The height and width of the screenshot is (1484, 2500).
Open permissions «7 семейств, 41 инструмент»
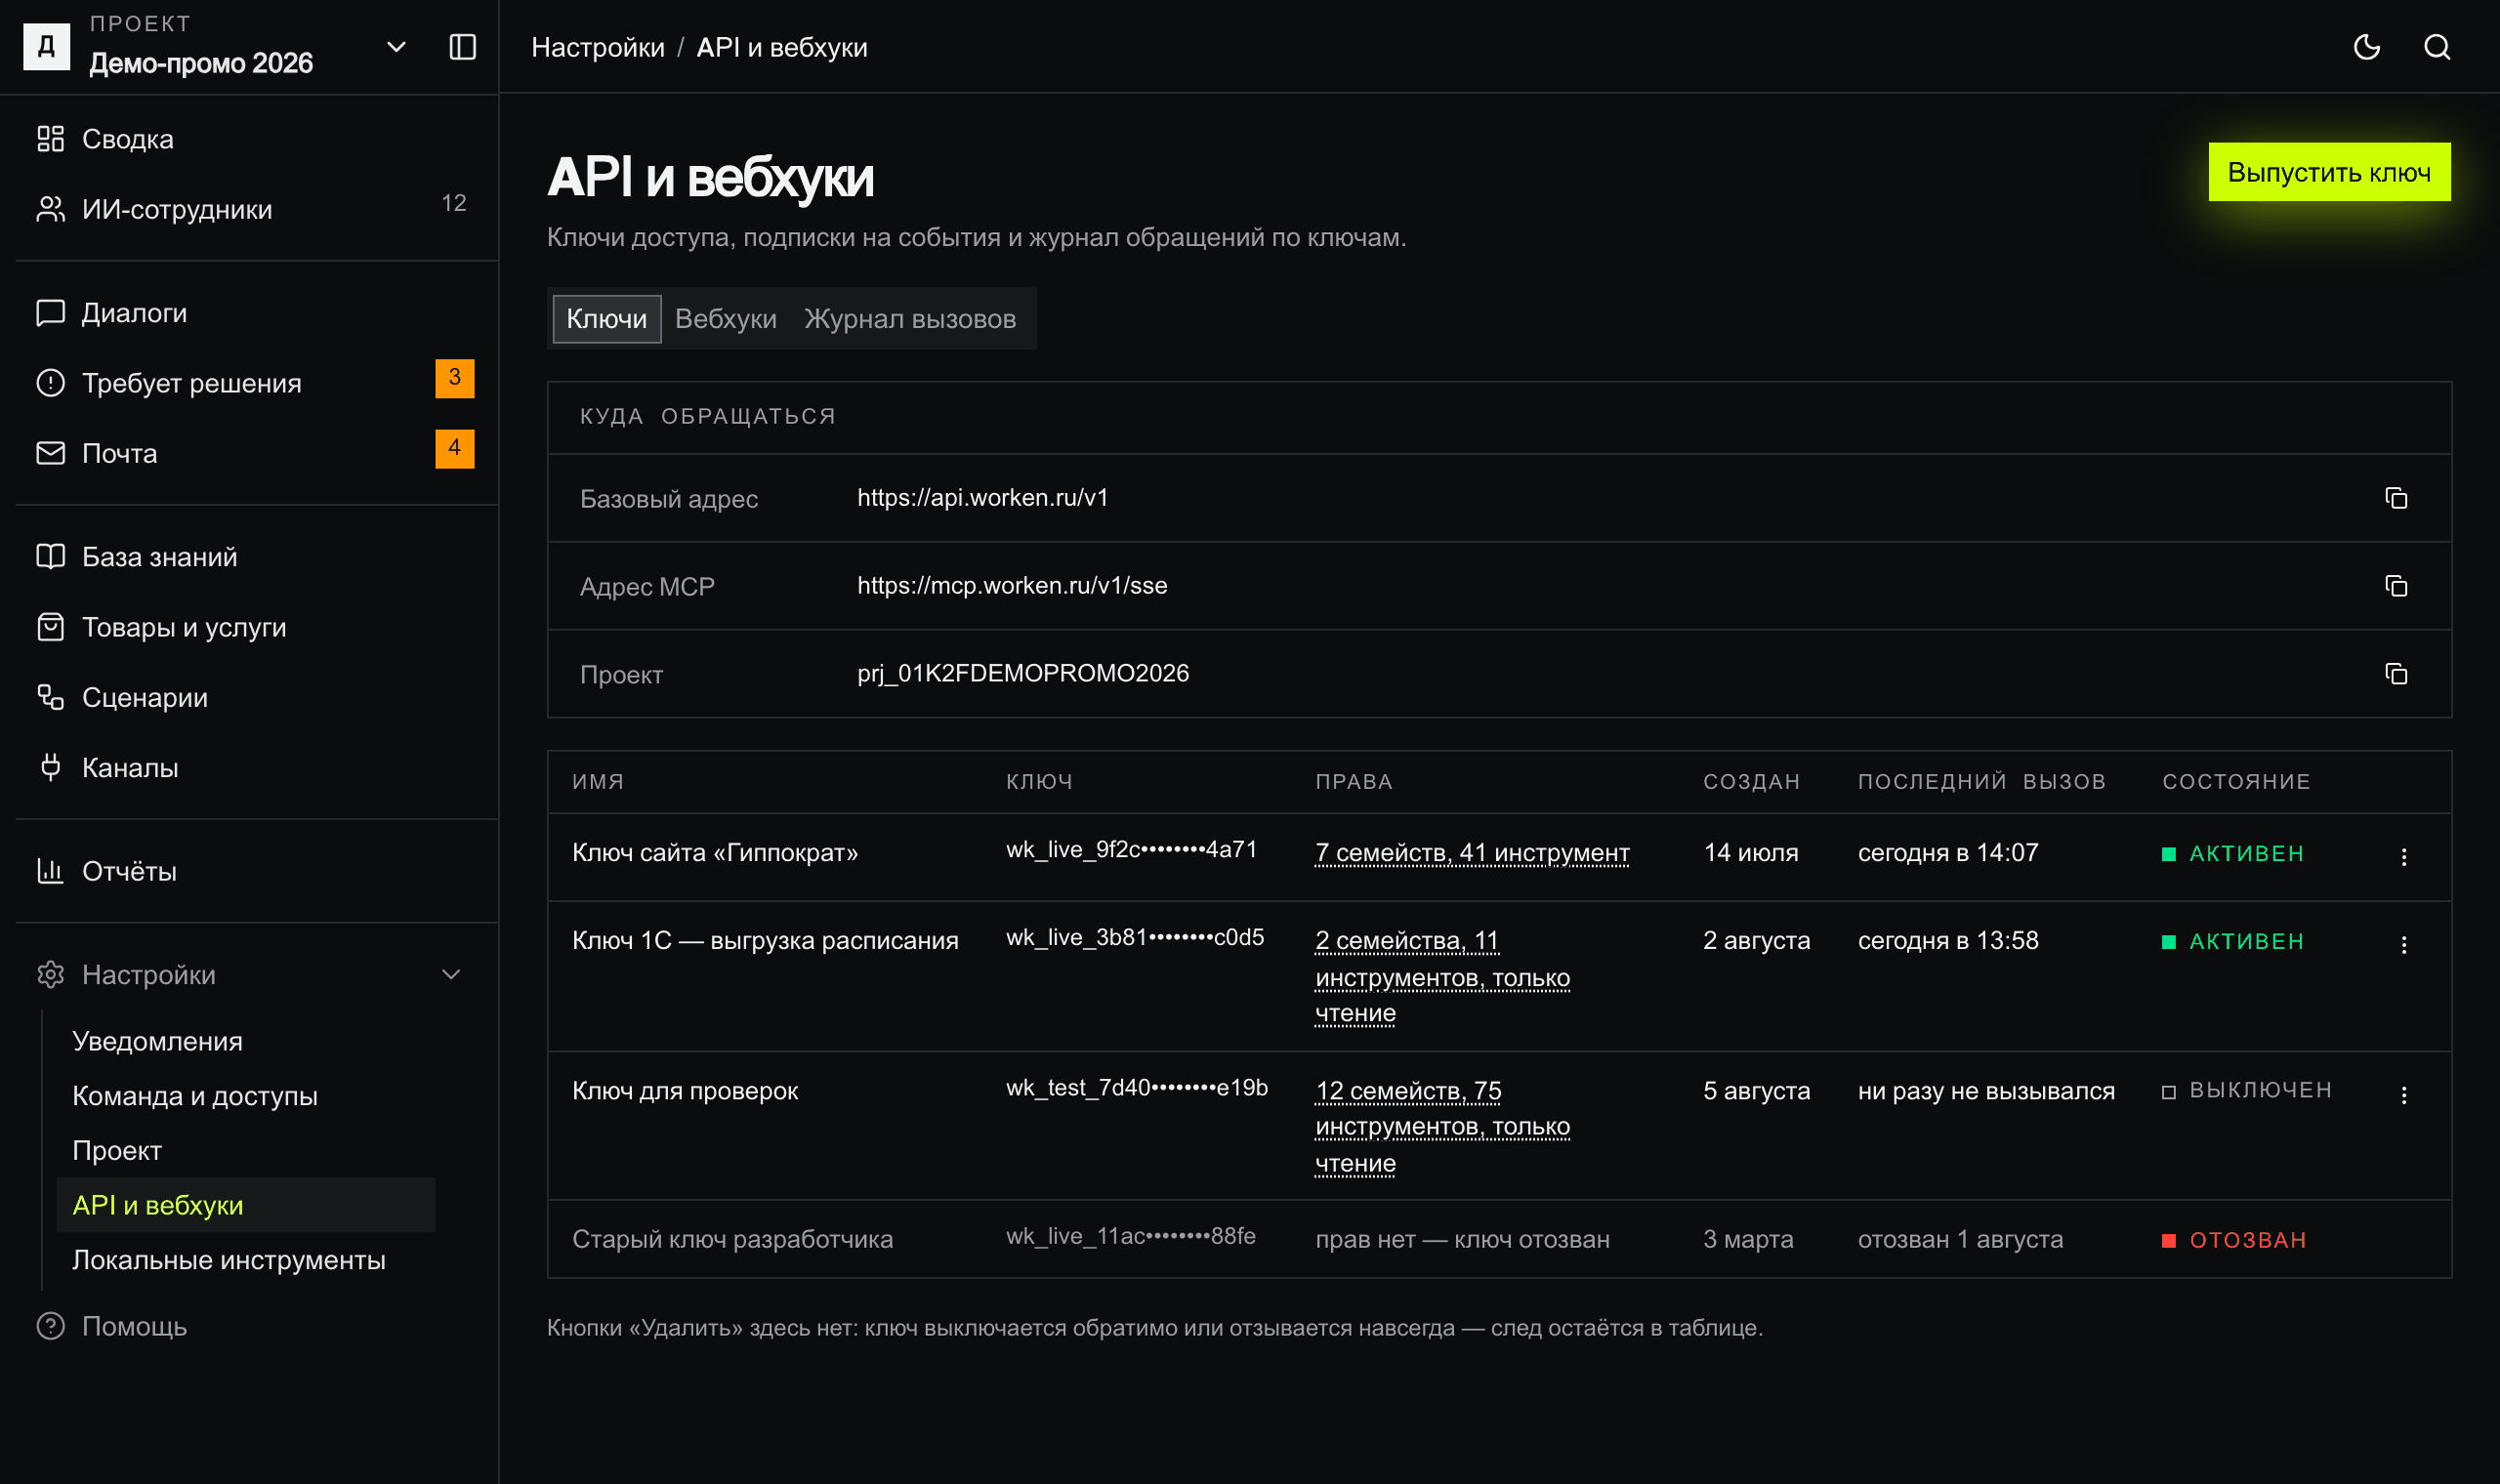click(x=1472, y=853)
